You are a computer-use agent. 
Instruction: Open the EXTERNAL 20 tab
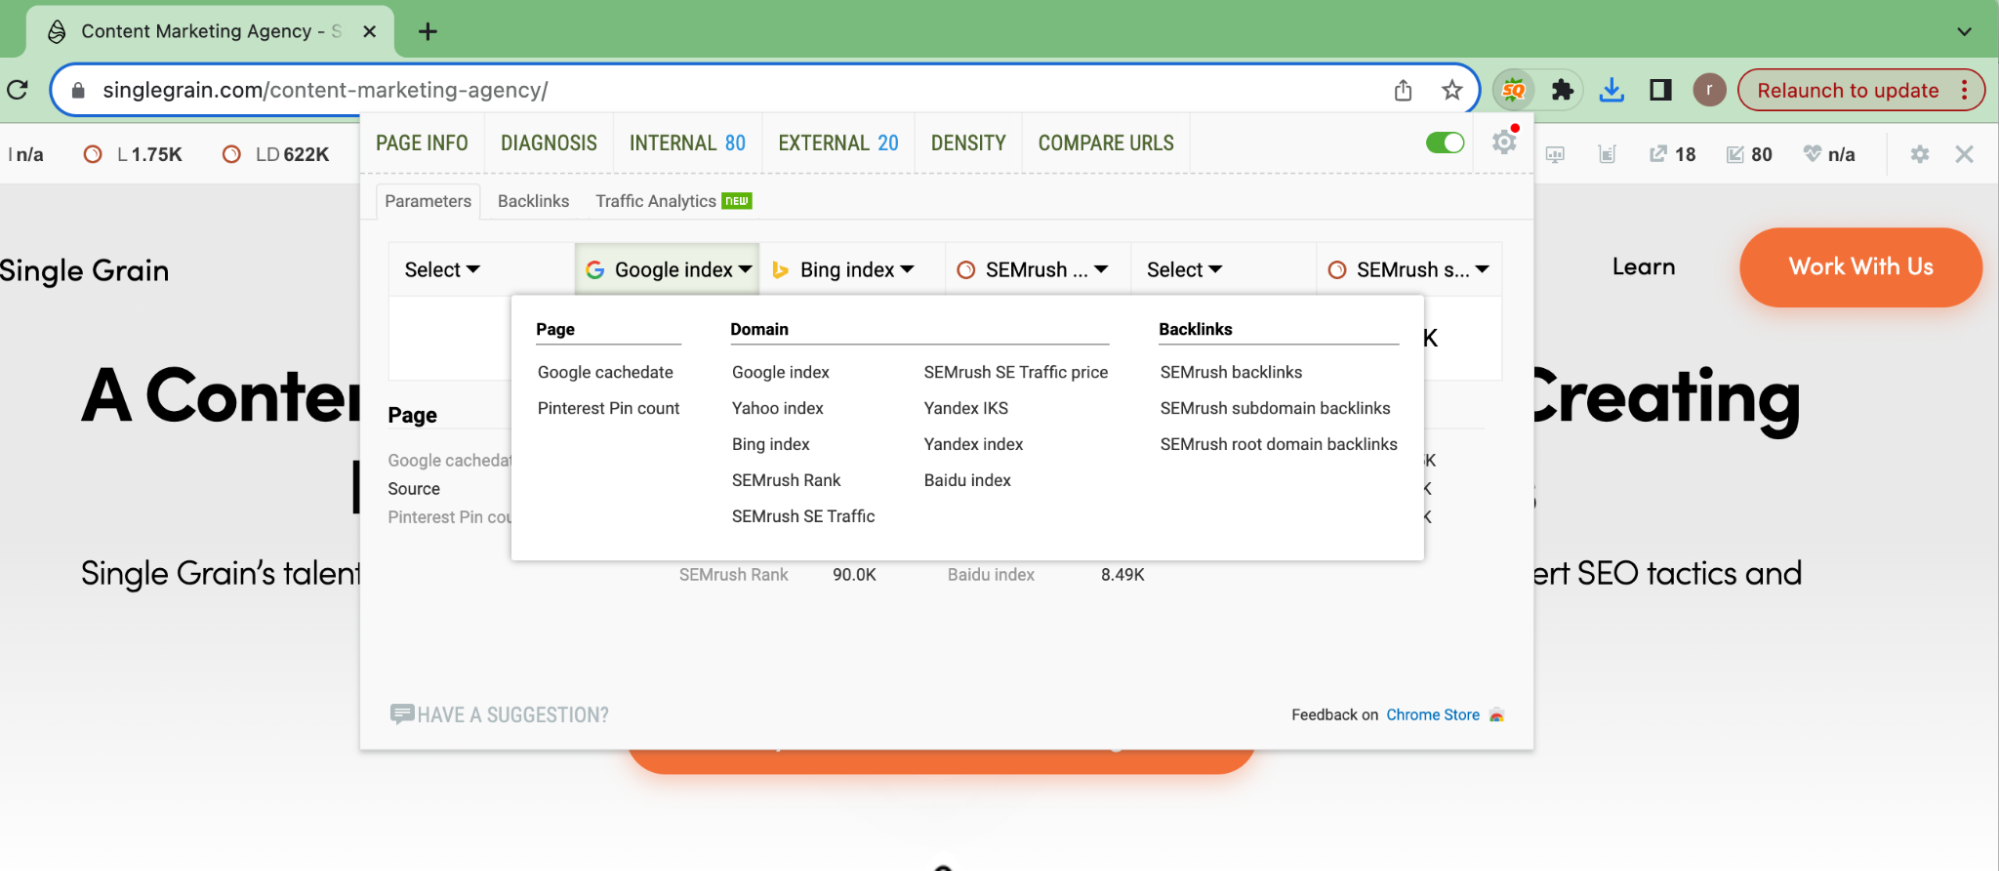tap(839, 143)
